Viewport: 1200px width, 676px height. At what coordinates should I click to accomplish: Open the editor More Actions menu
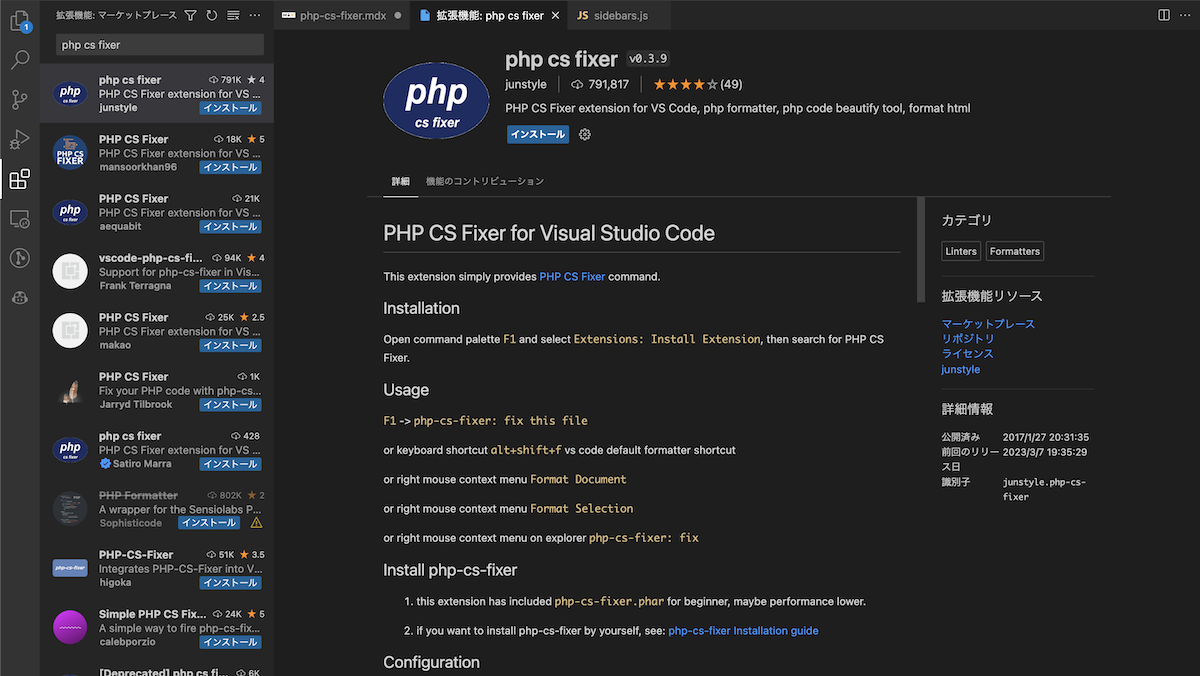(x=1186, y=15)
